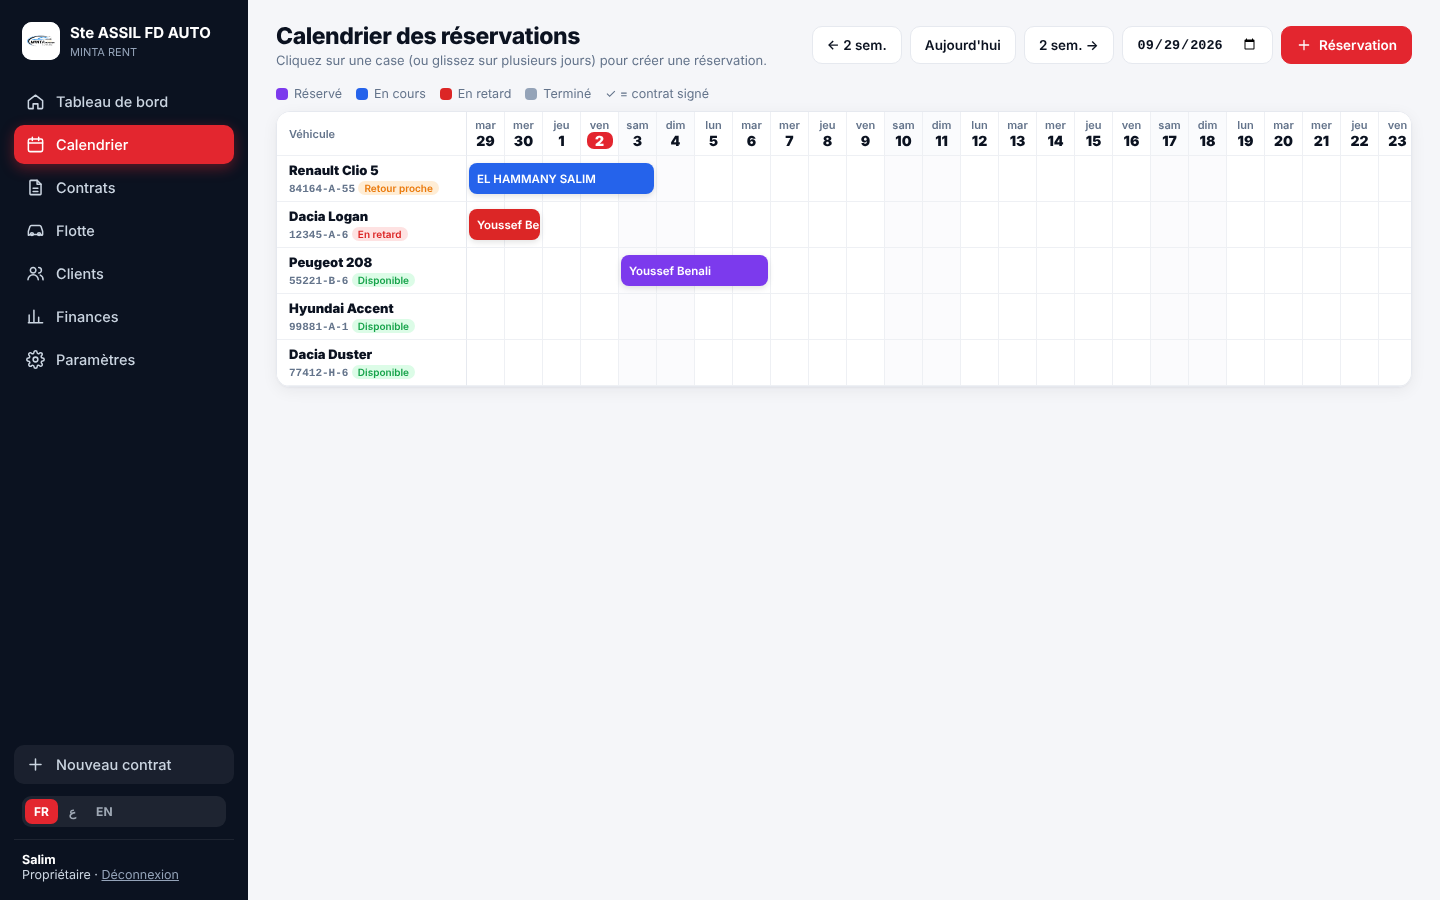
Task: Click the Tableau de bord home icon
Action: (x=35, y=102)
